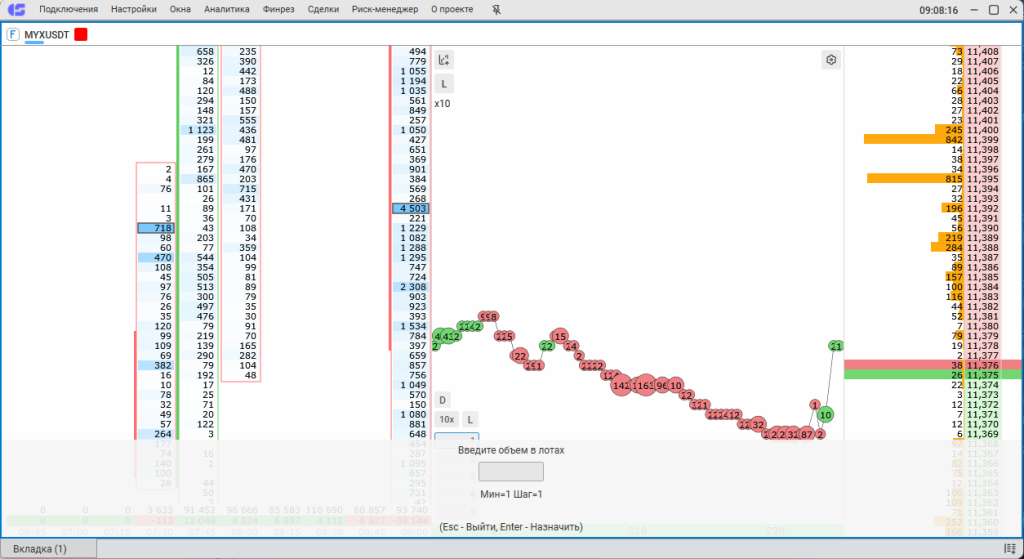Click the 1 534 cluster cell
This screenshot has height=559, width=1024.
pyautogui.click(x=409, y=326)
